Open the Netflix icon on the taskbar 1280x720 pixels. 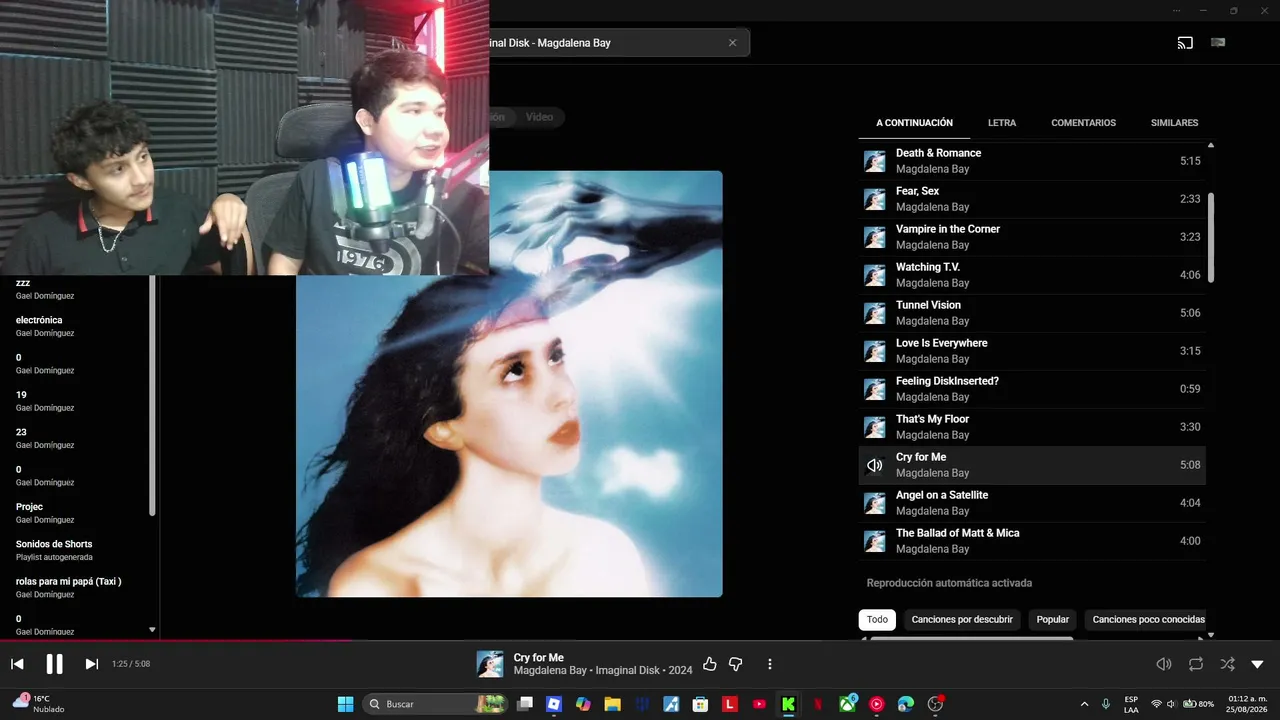(818, 704)
